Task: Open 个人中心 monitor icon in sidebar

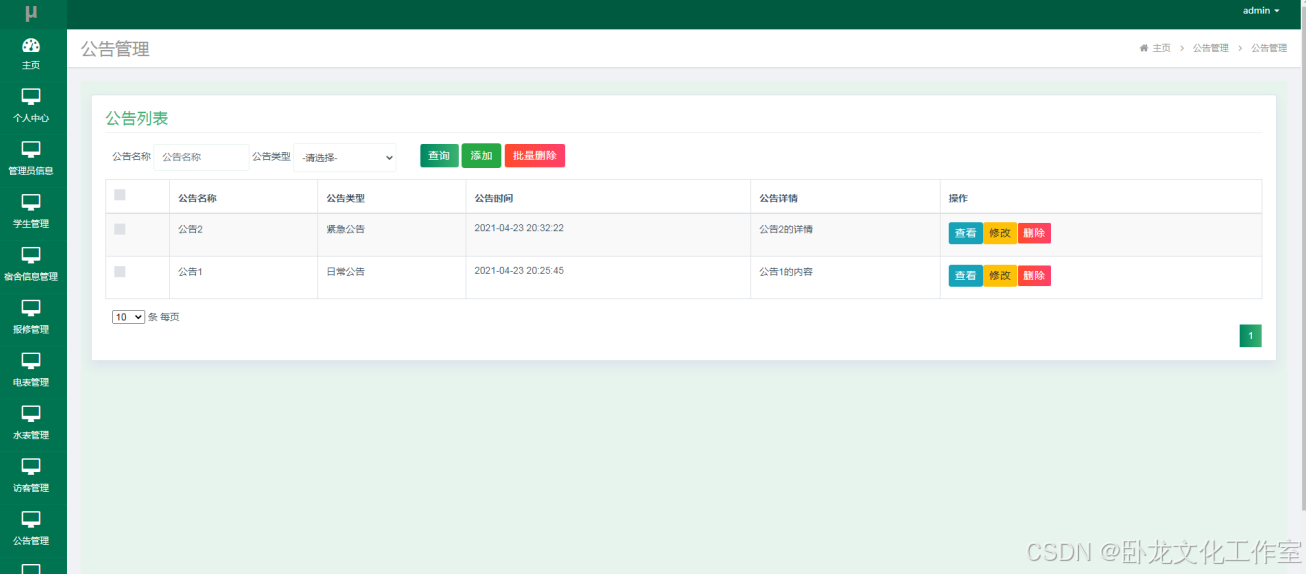Action: point(31,97)
